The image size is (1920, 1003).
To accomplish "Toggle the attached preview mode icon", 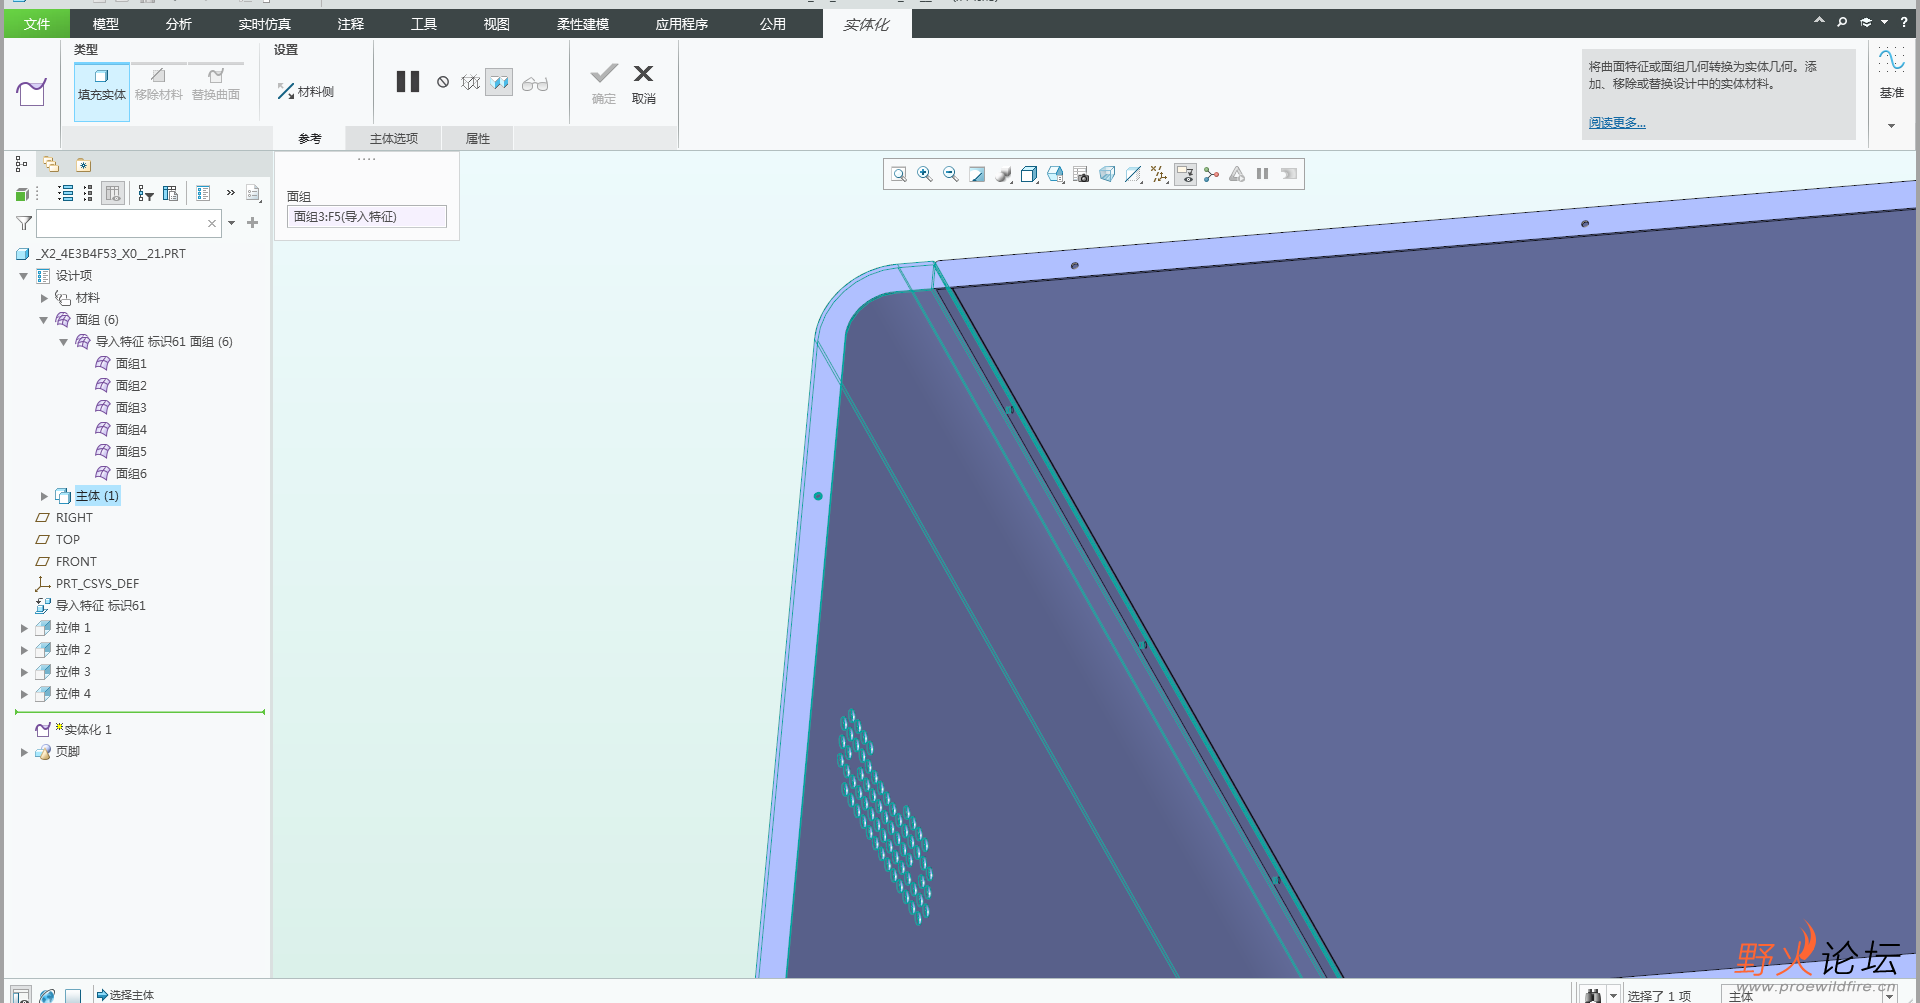I will click(499, 82).
